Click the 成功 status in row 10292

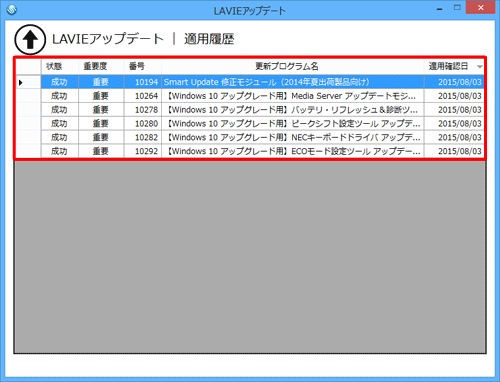click(x=60, y=151)
